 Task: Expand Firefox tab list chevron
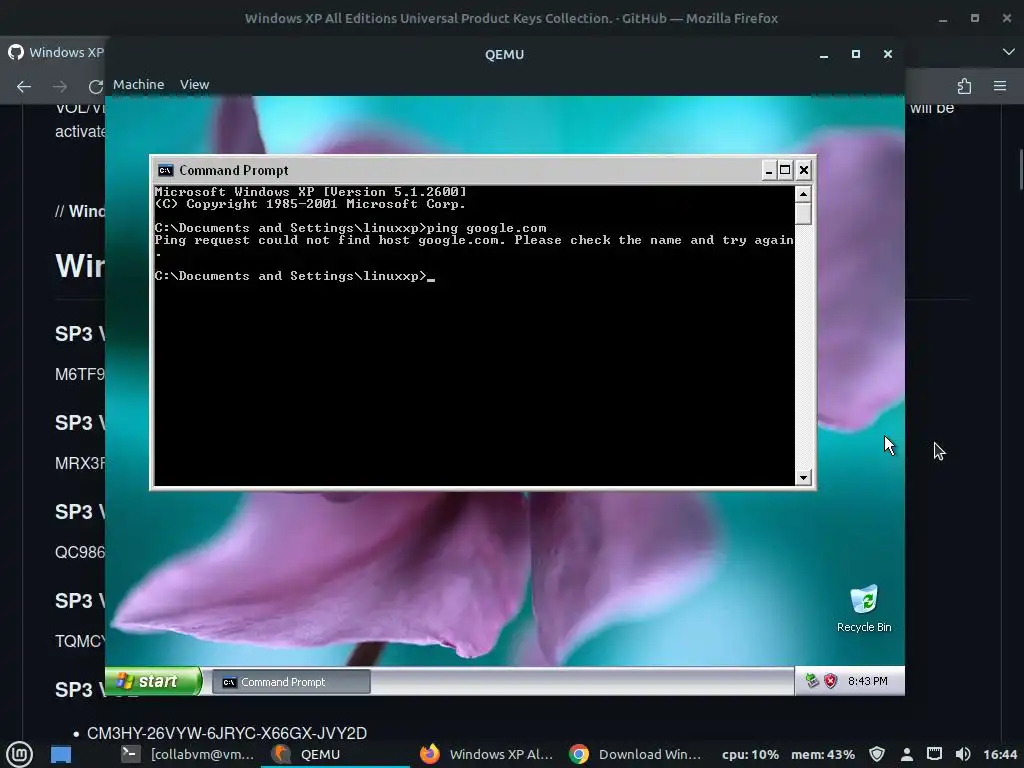1008,52
